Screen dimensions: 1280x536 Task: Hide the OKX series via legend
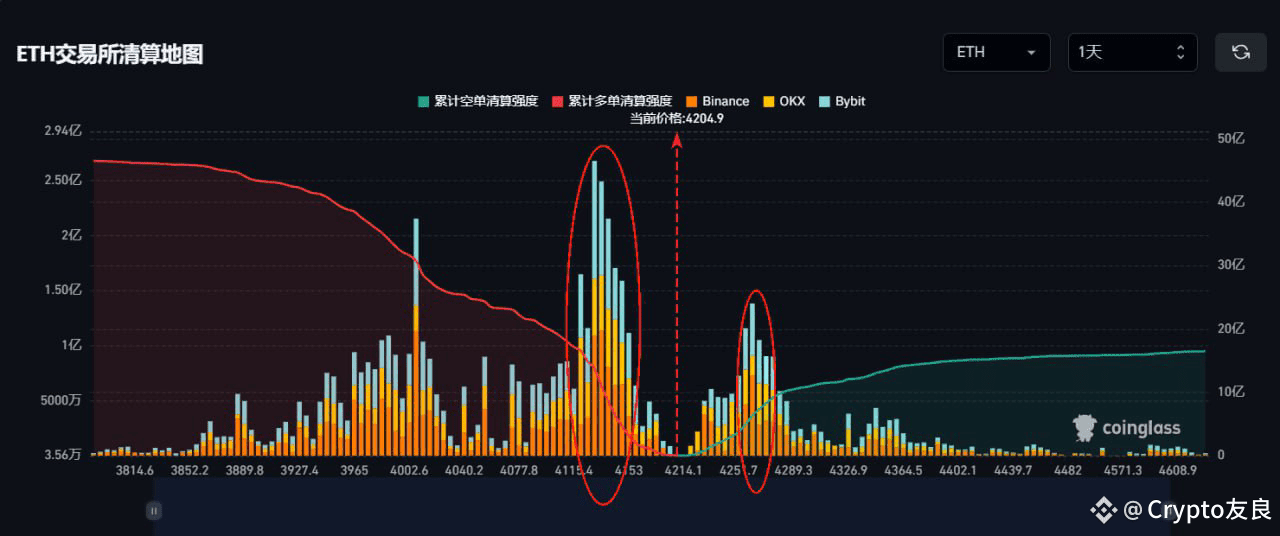tap(783, 101)
